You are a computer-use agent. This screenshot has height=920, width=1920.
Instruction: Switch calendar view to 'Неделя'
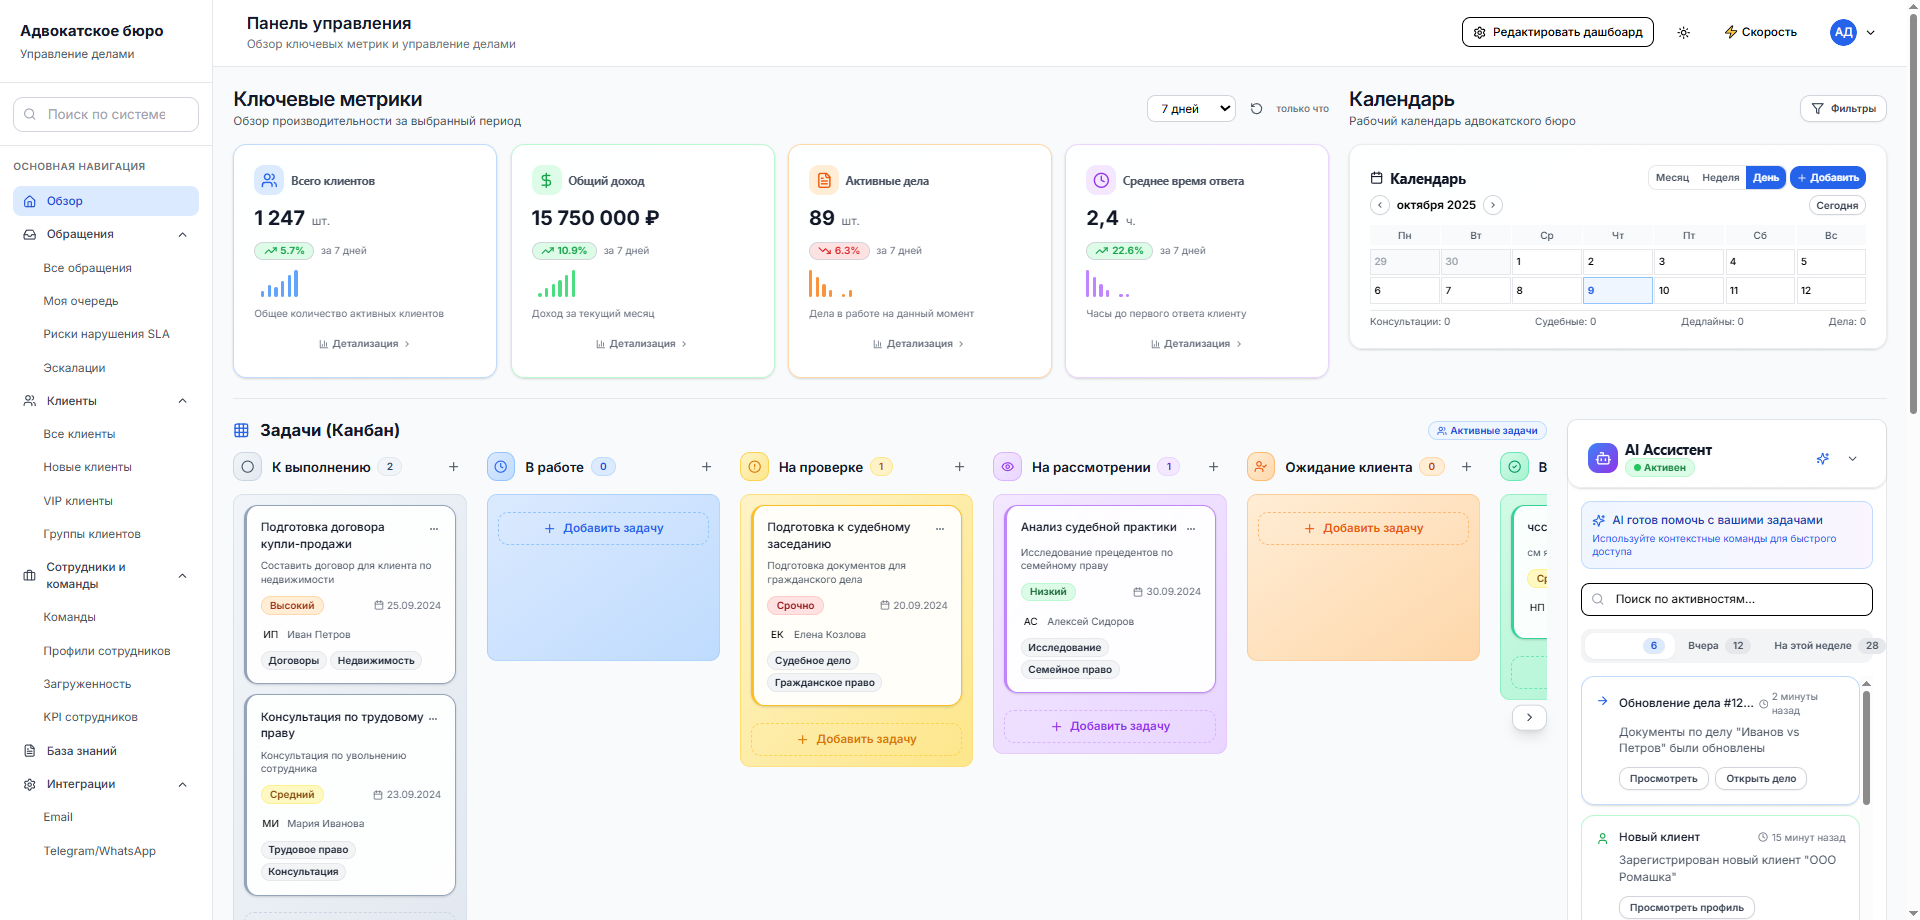[x=1720, y=178]
